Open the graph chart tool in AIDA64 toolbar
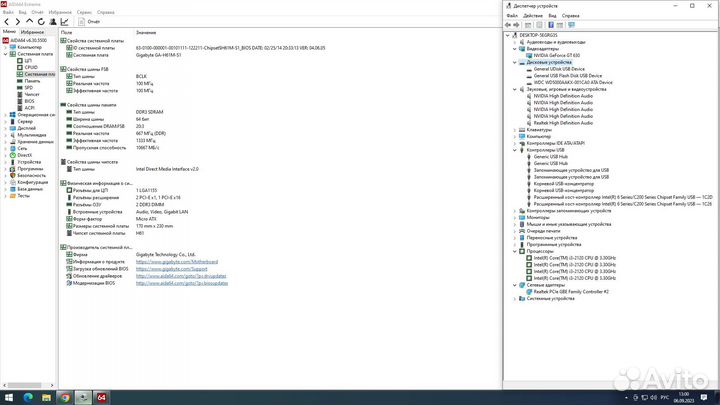 click(x=65, y=22)
